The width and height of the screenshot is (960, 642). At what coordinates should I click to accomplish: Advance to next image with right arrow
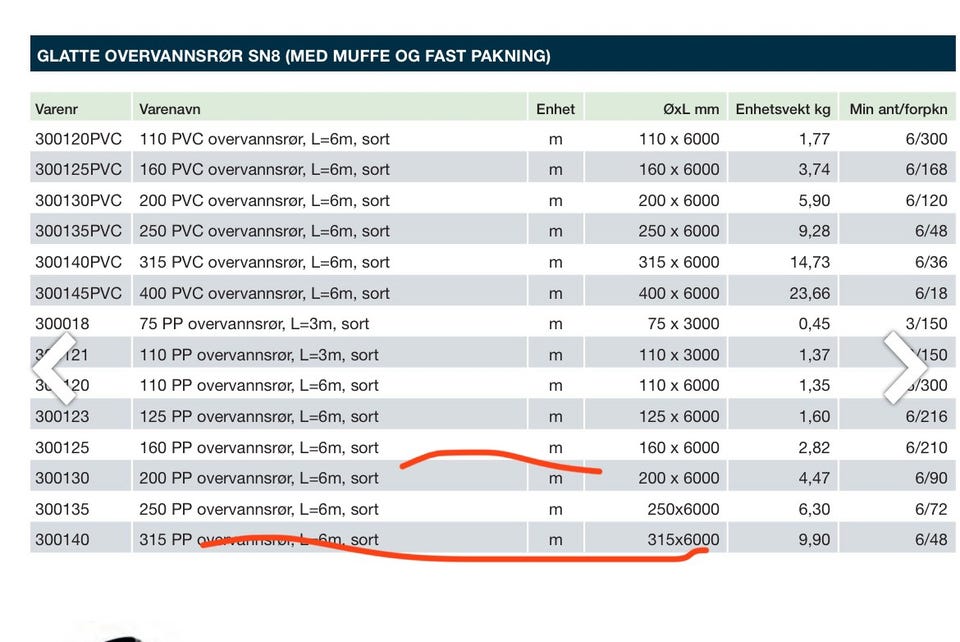pyautogui.click(x=904, y=368)
